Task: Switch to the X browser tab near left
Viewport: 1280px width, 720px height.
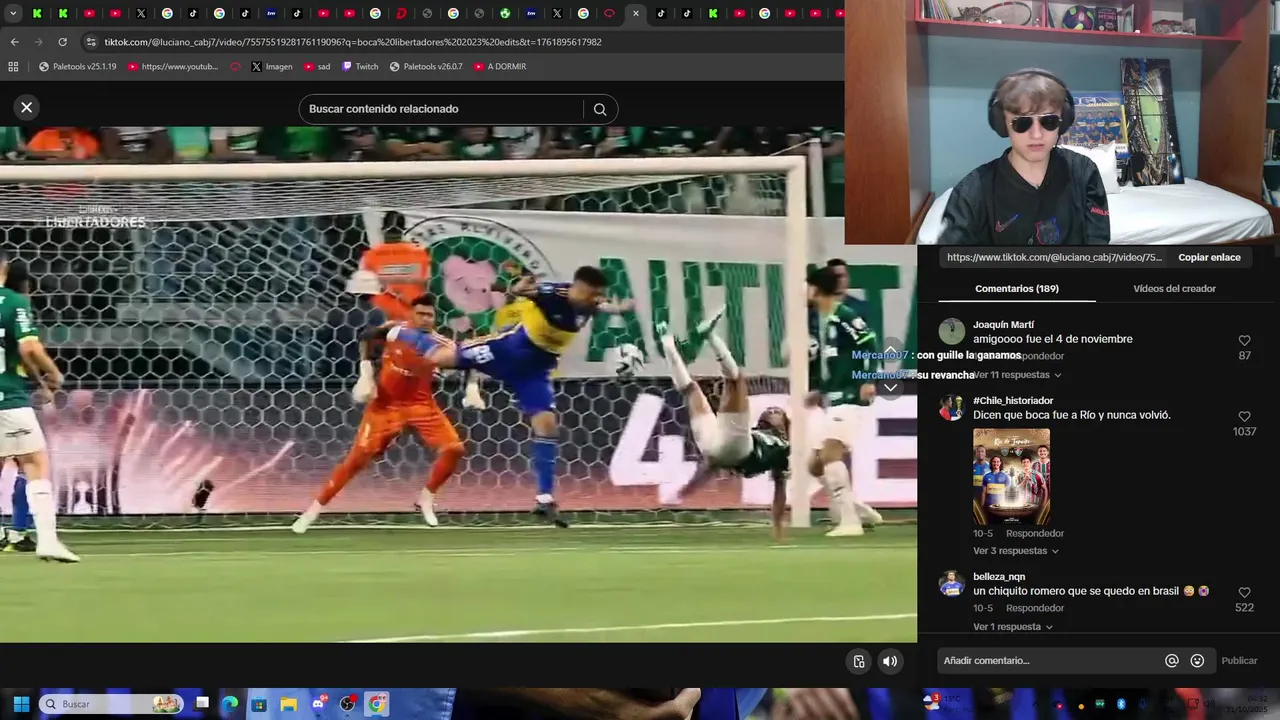Action: (x=141, y=13)
